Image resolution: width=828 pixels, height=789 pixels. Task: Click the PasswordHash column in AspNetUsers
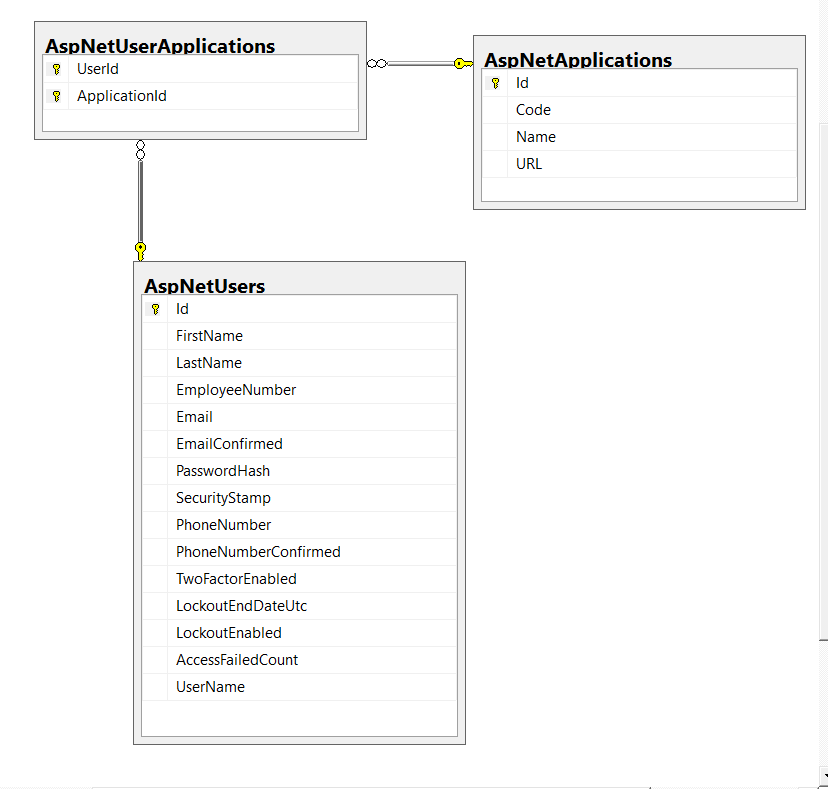(x=223, y=471)
